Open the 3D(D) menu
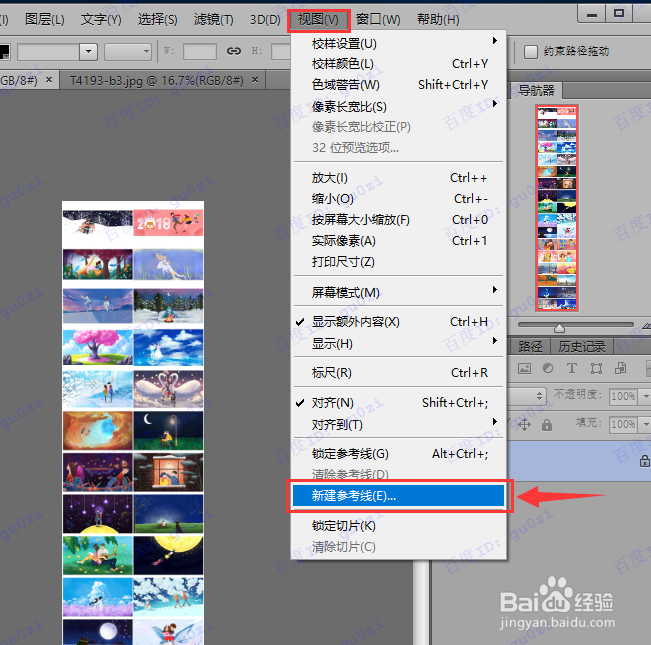Screen dimensions: 651x645 [265, 20]
